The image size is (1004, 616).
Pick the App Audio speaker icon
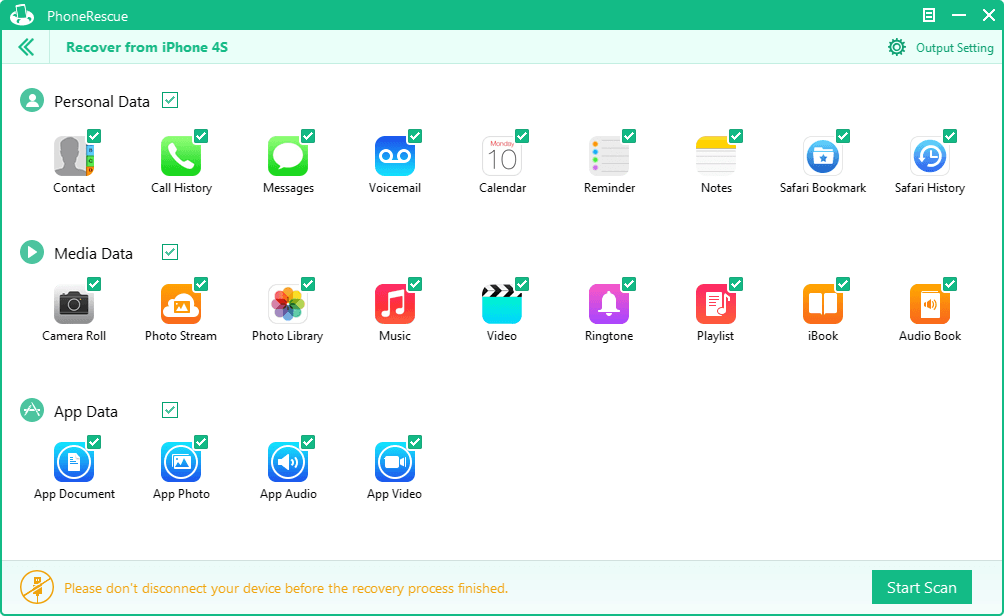pos(287,462)
